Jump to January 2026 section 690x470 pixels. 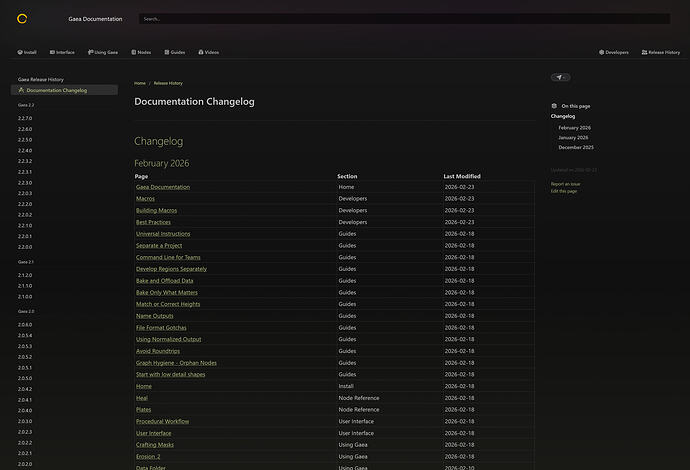click(x=573, y=137)
